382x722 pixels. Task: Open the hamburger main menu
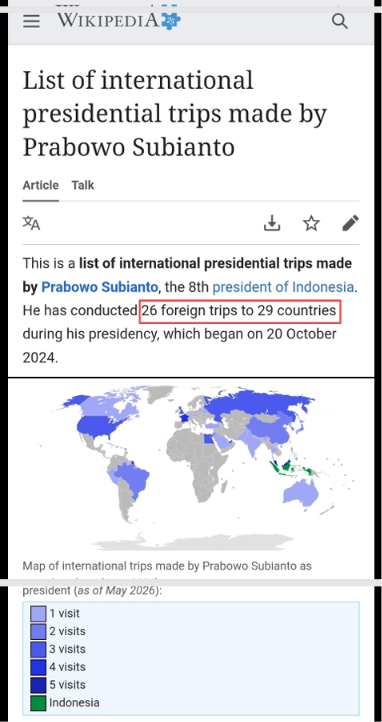coord(31,21)
